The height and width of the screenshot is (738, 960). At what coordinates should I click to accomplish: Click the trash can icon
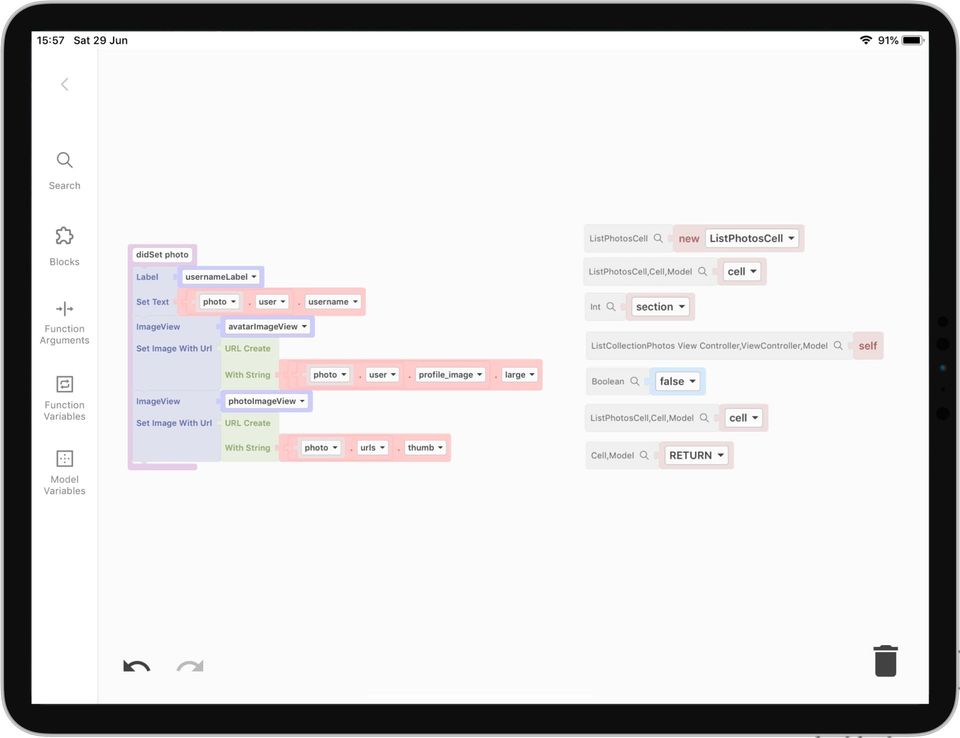click(885, 661)
